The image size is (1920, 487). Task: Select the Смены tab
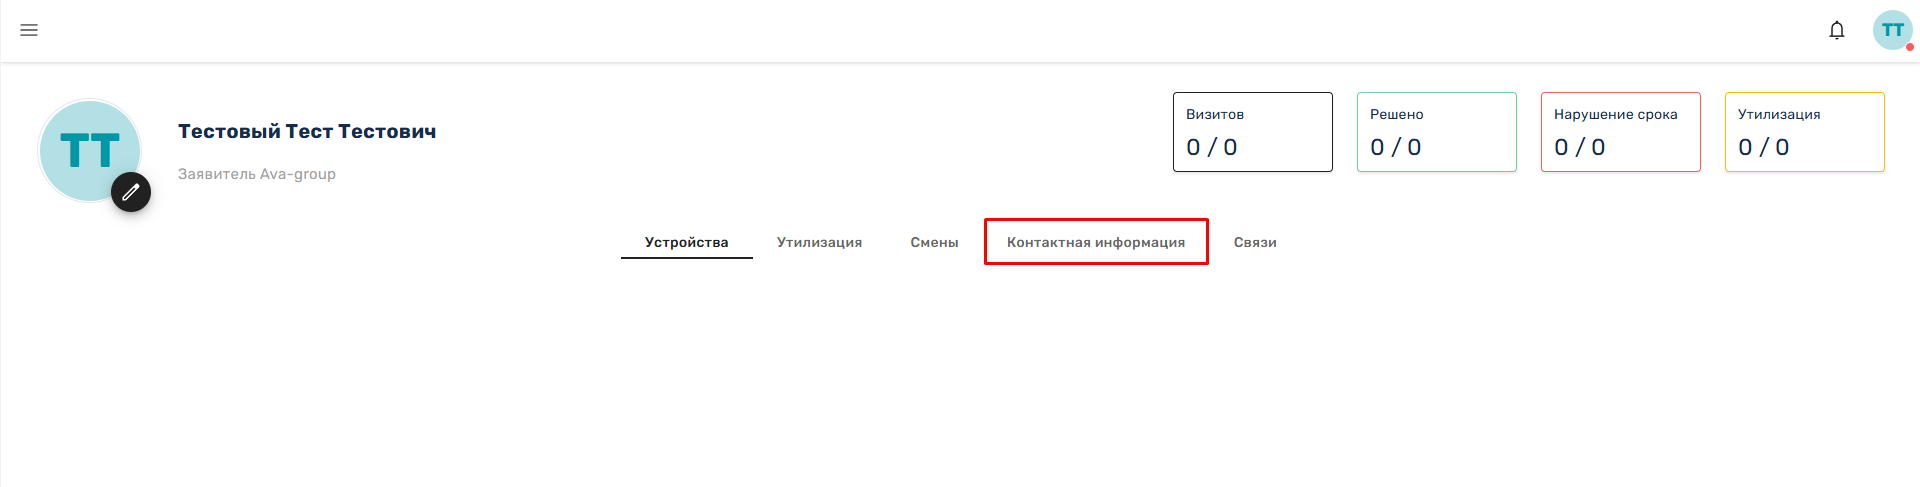pos(934,242)
